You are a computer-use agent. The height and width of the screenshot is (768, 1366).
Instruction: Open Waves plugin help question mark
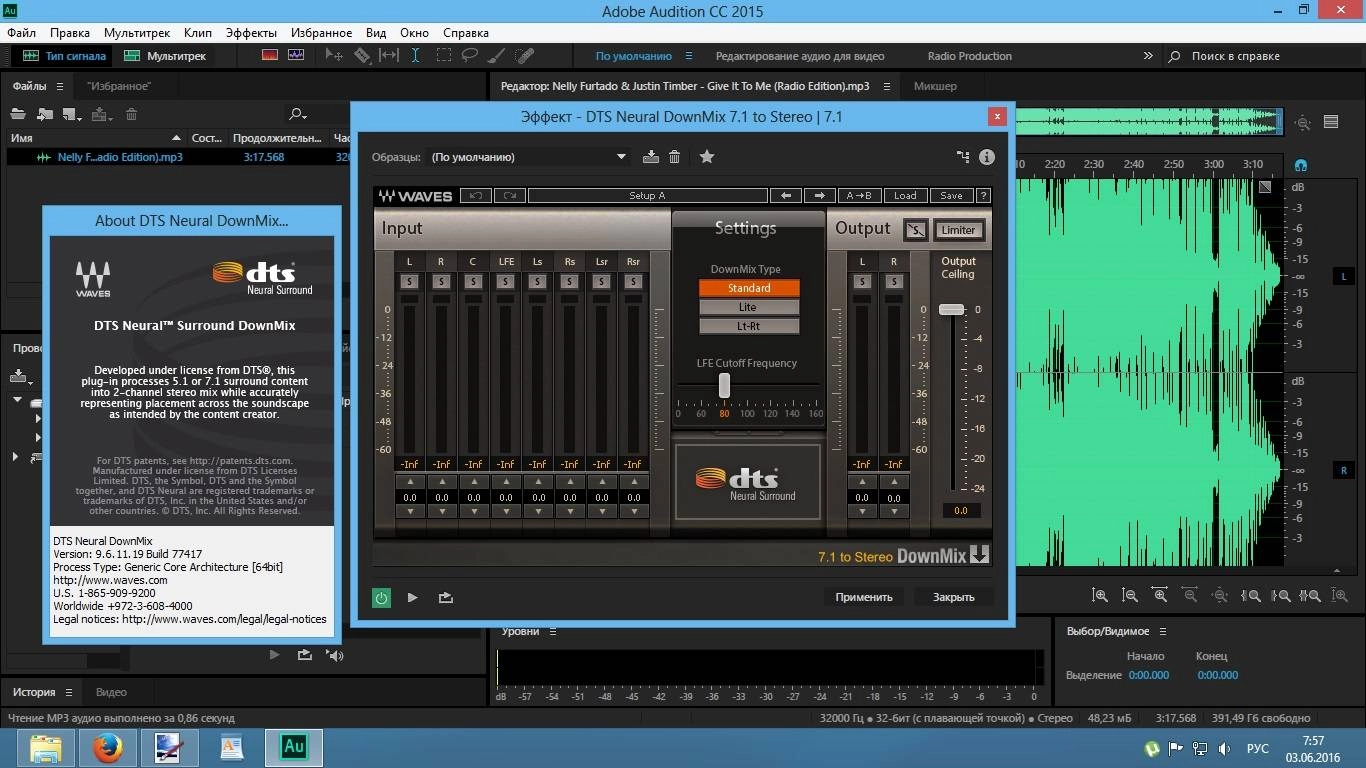[983, 196]
